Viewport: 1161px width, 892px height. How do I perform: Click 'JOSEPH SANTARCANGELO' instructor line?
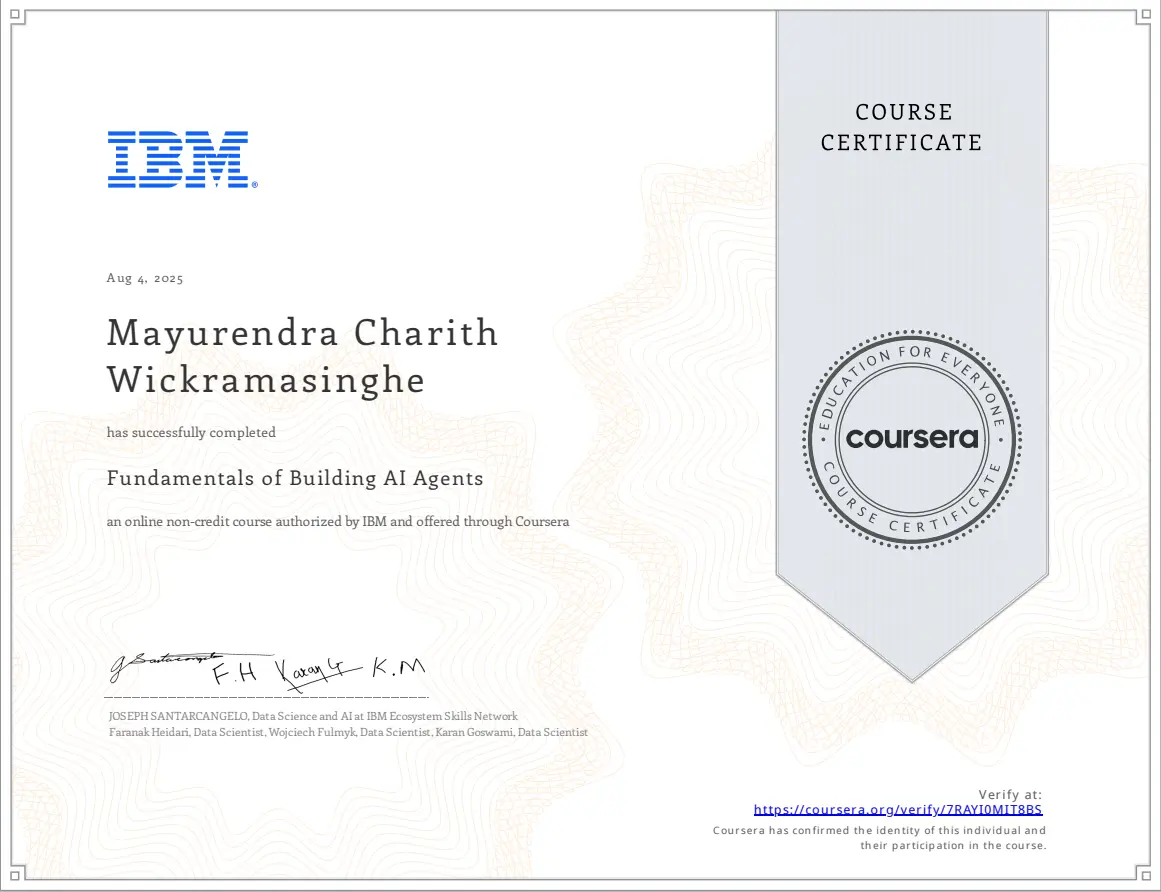tap(313, 717)
